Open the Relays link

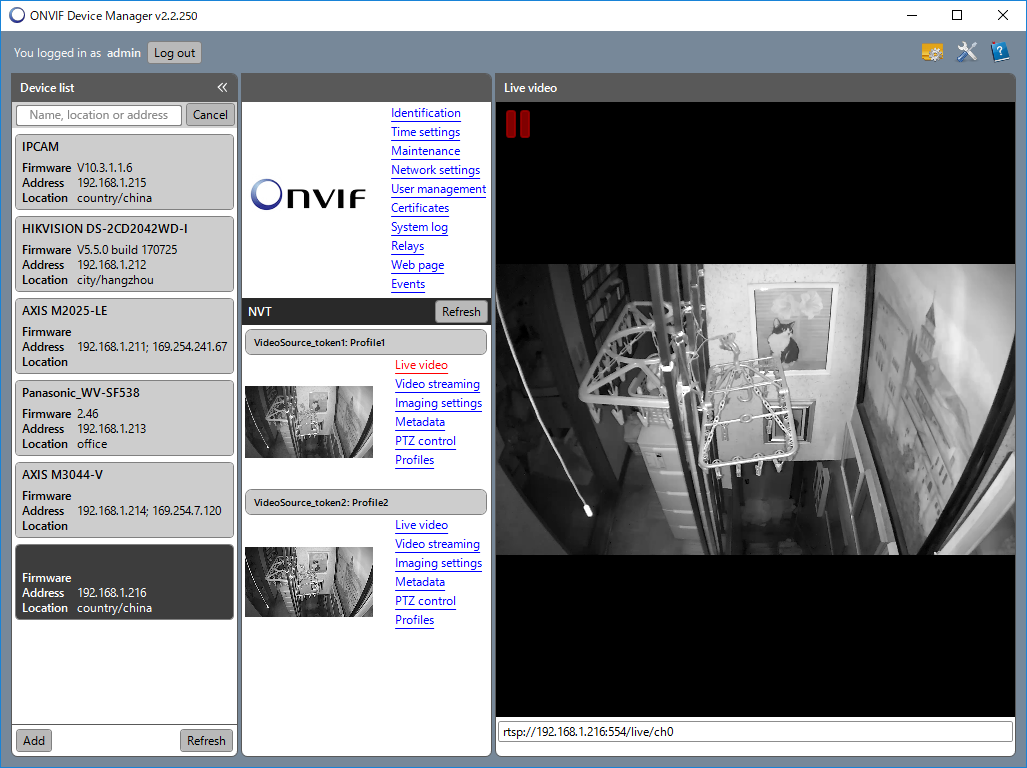(407, 246)
